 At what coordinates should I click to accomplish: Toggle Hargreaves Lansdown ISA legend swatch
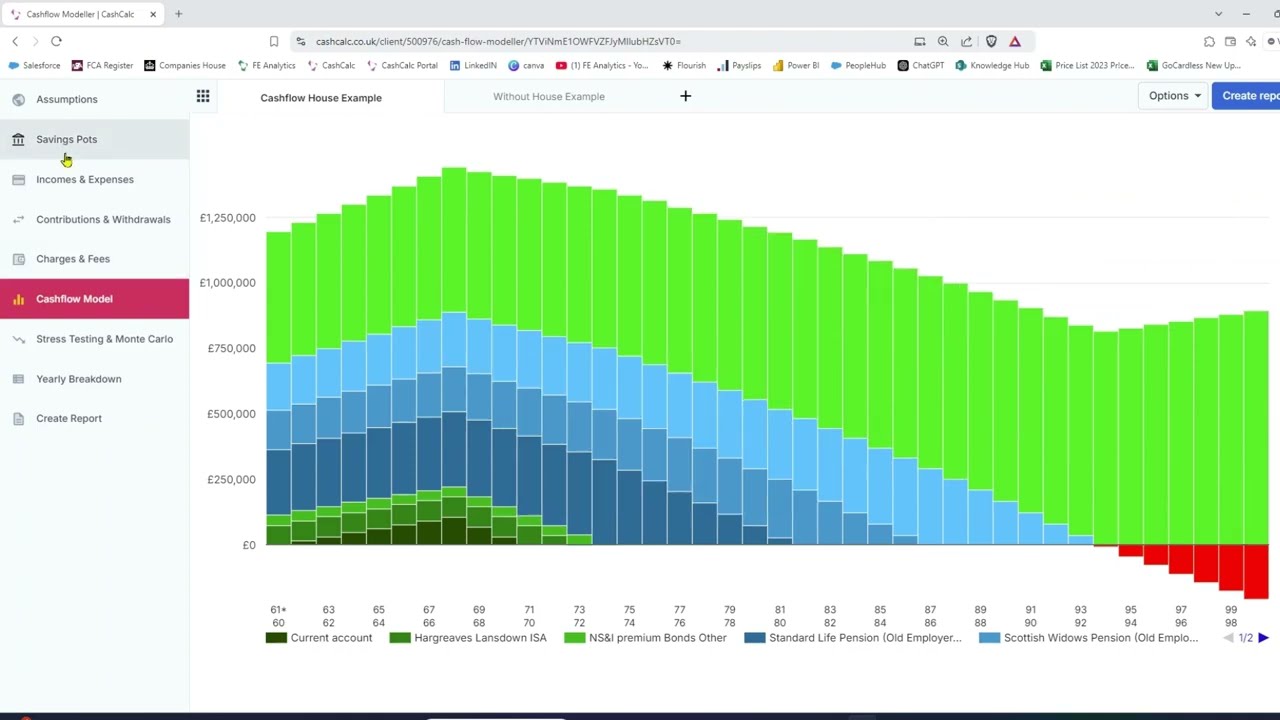point(400,638)
